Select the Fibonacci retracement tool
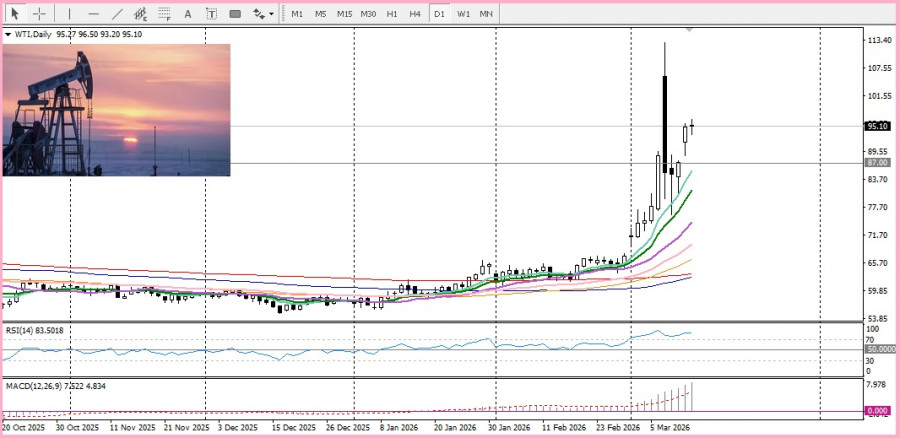The image size is (900, 438). pyautogui.click(x=164, y=14)
